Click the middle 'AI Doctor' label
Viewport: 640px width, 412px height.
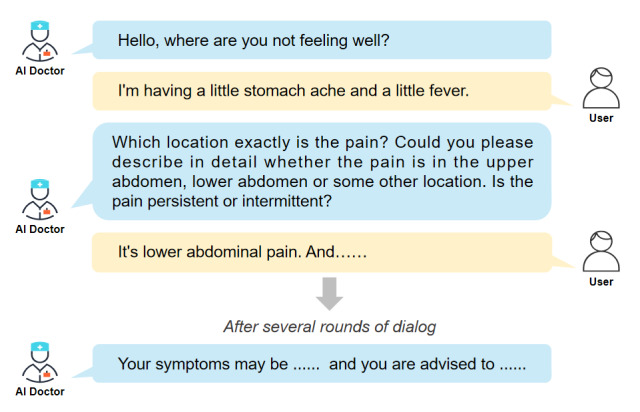tap(40, 229)
